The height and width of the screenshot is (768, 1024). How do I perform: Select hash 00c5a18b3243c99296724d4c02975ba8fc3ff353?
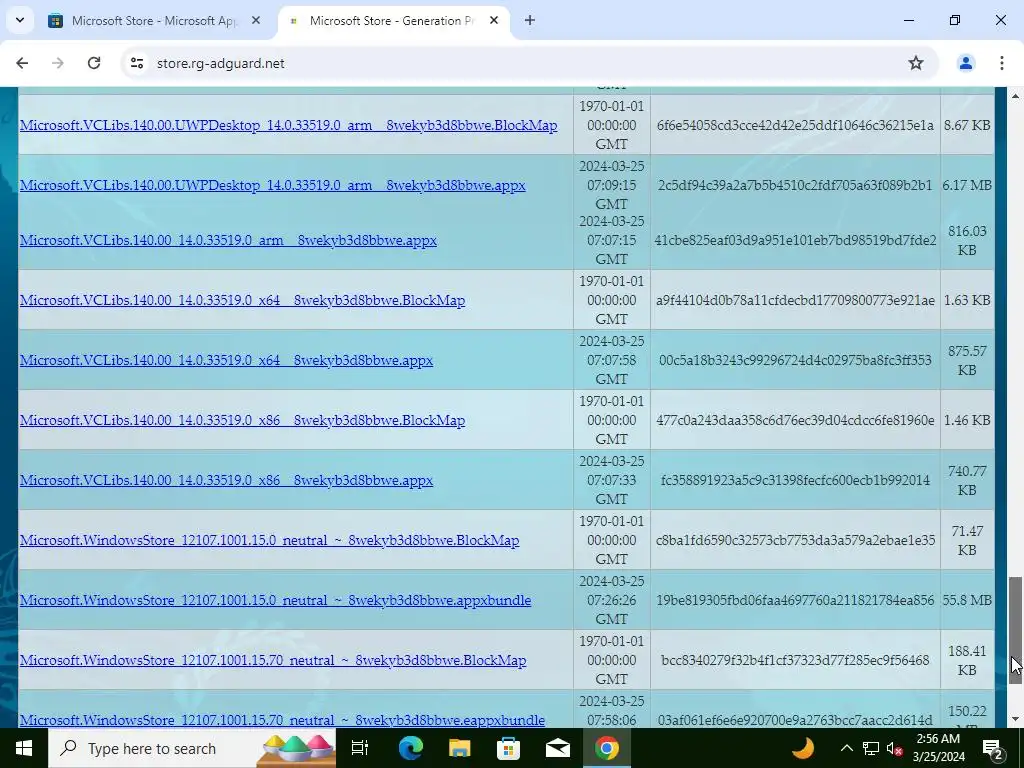tap(795, 360)
